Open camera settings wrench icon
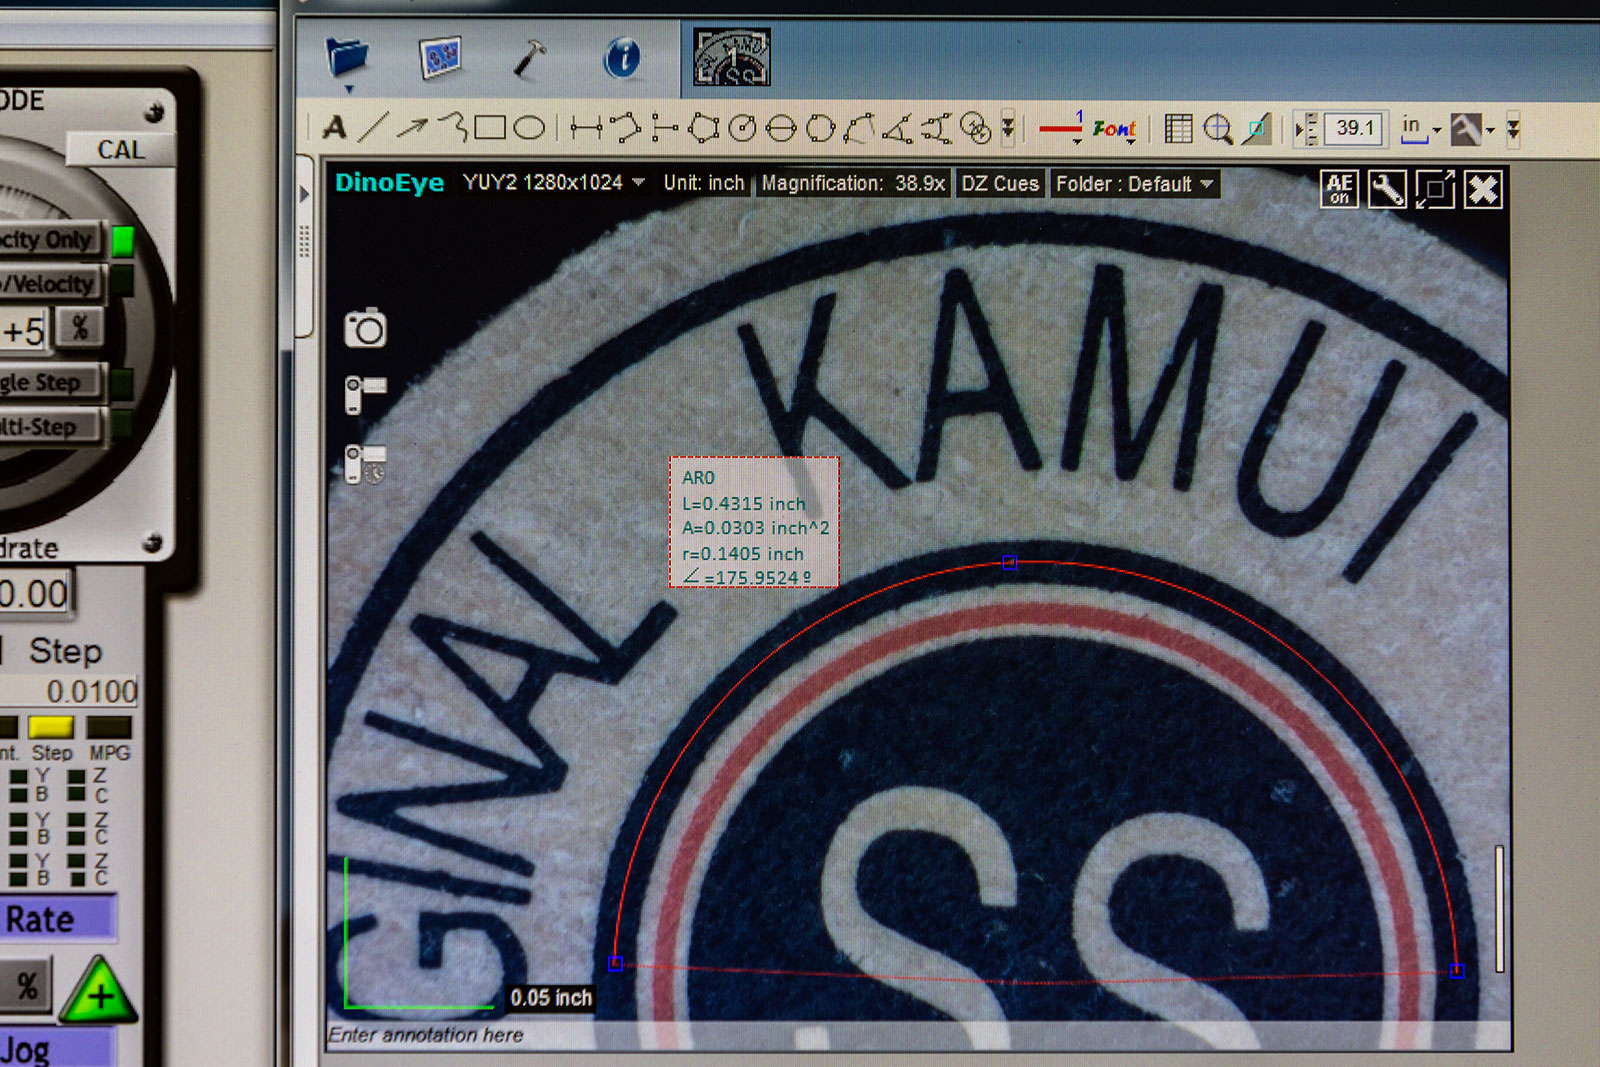Screen dimensions: 1600x1067 pyautogui.click(x=1387, y=188)
